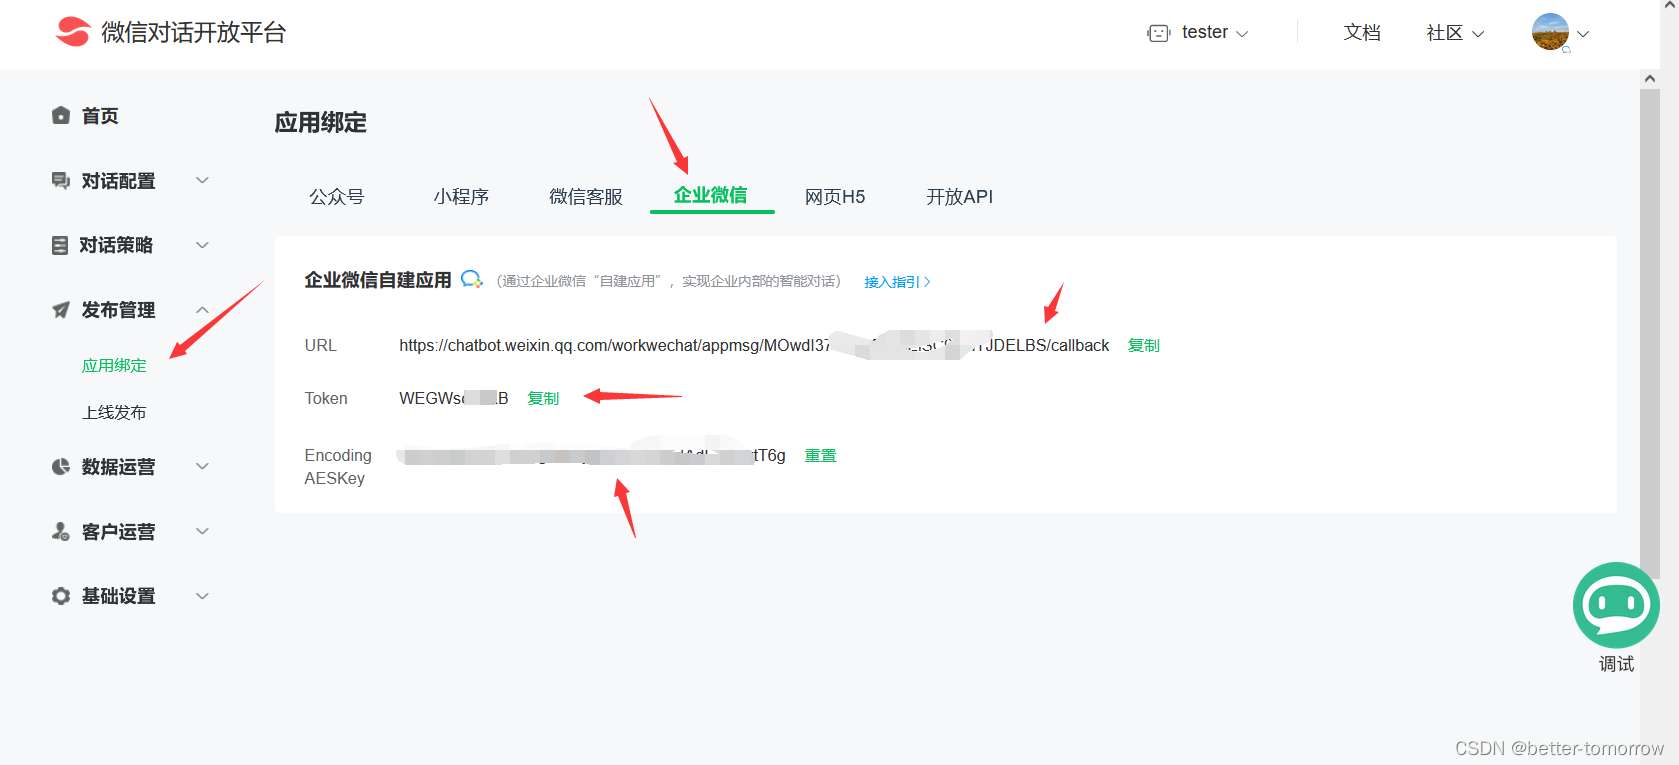Click the 对话配置 chat icon
1679x765 pixels.
click(61, 181)
